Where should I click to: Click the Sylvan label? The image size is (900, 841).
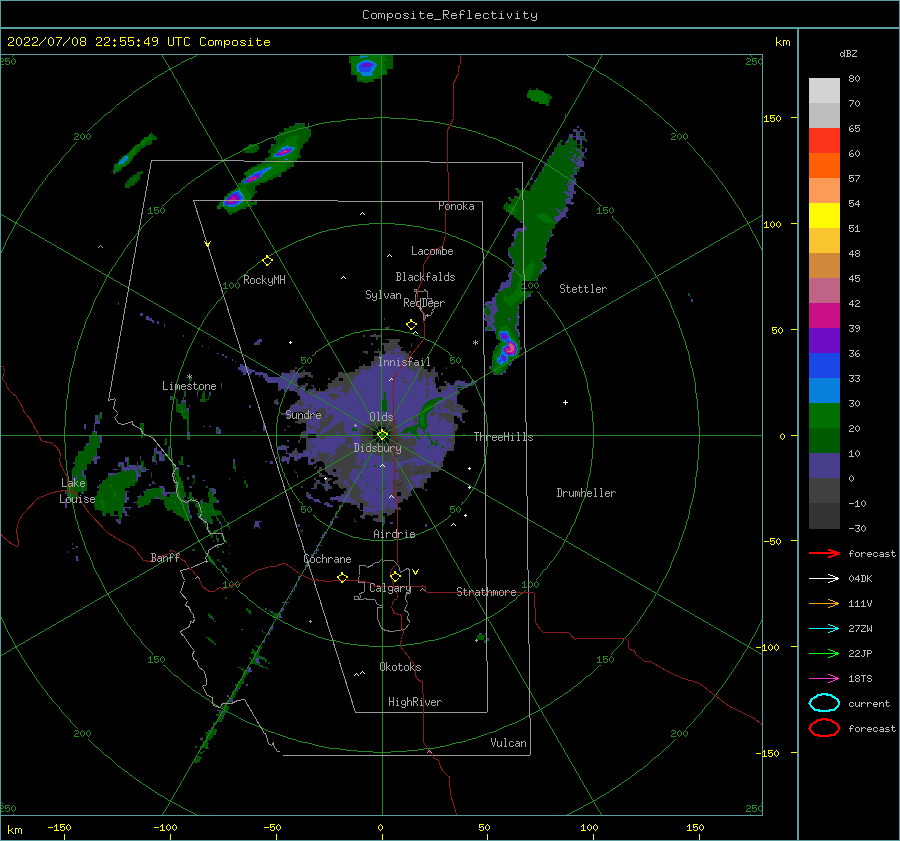(383, 295)
